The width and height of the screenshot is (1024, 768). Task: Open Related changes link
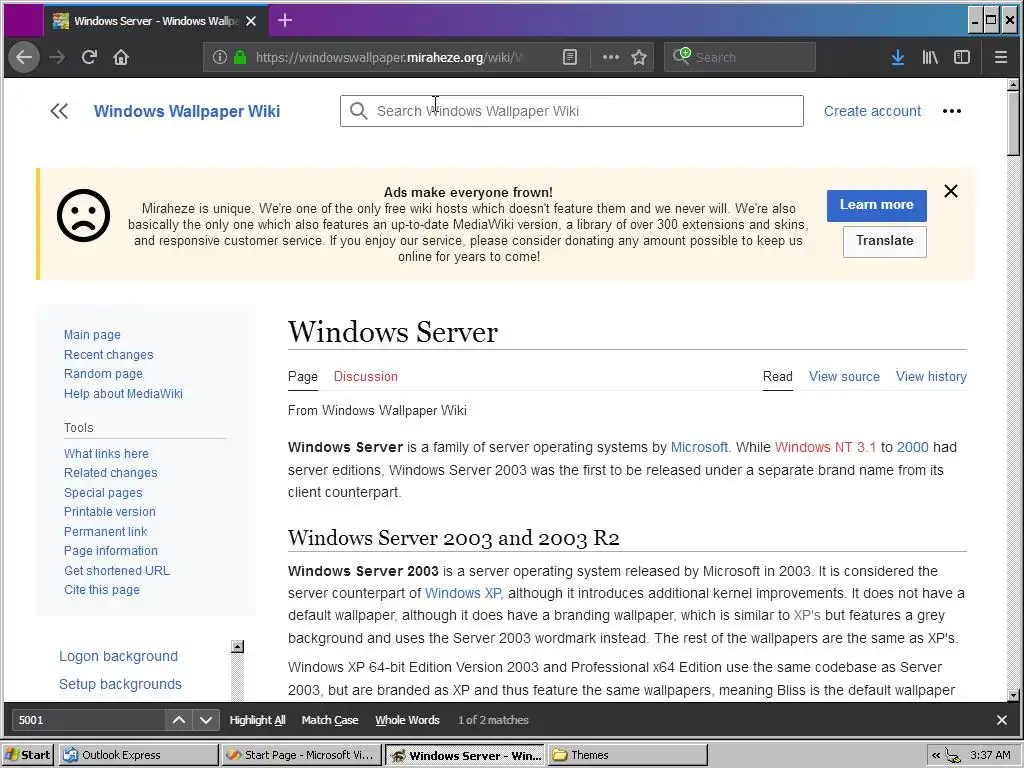[x=110, y=473]
